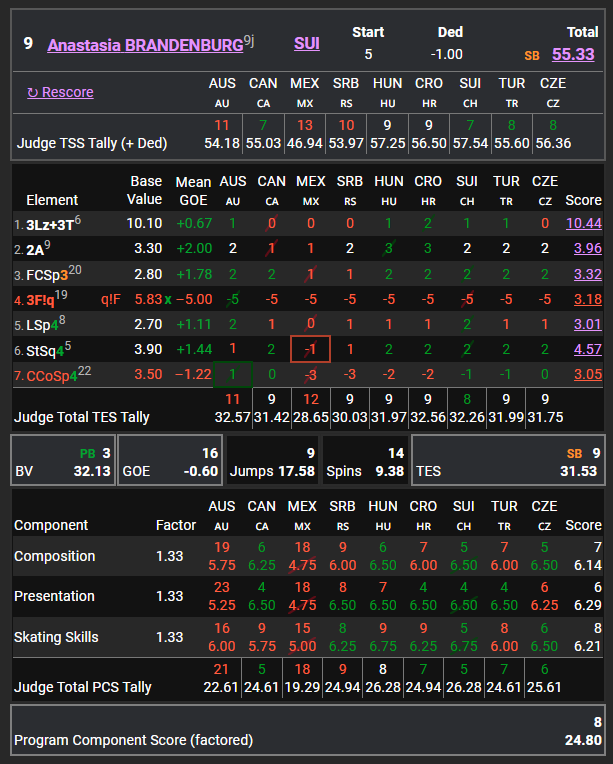Click the 3F!q element name

(x=45, y=298)
